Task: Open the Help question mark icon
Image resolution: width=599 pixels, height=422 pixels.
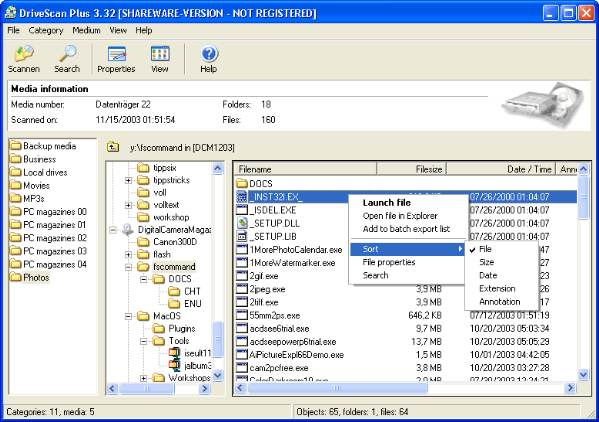Action: click(209, 54)
